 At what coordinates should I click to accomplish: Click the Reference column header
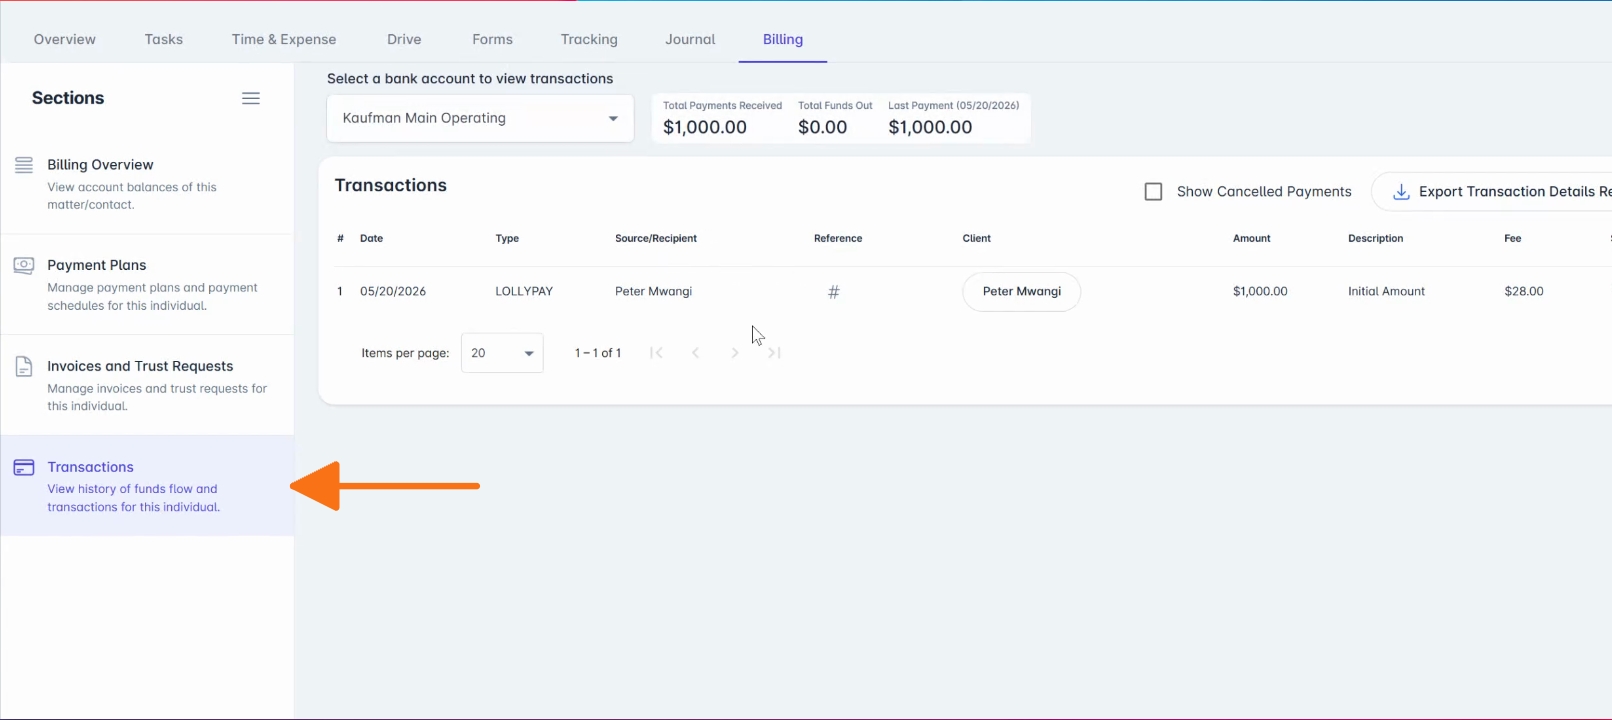[x=838, y=239]
